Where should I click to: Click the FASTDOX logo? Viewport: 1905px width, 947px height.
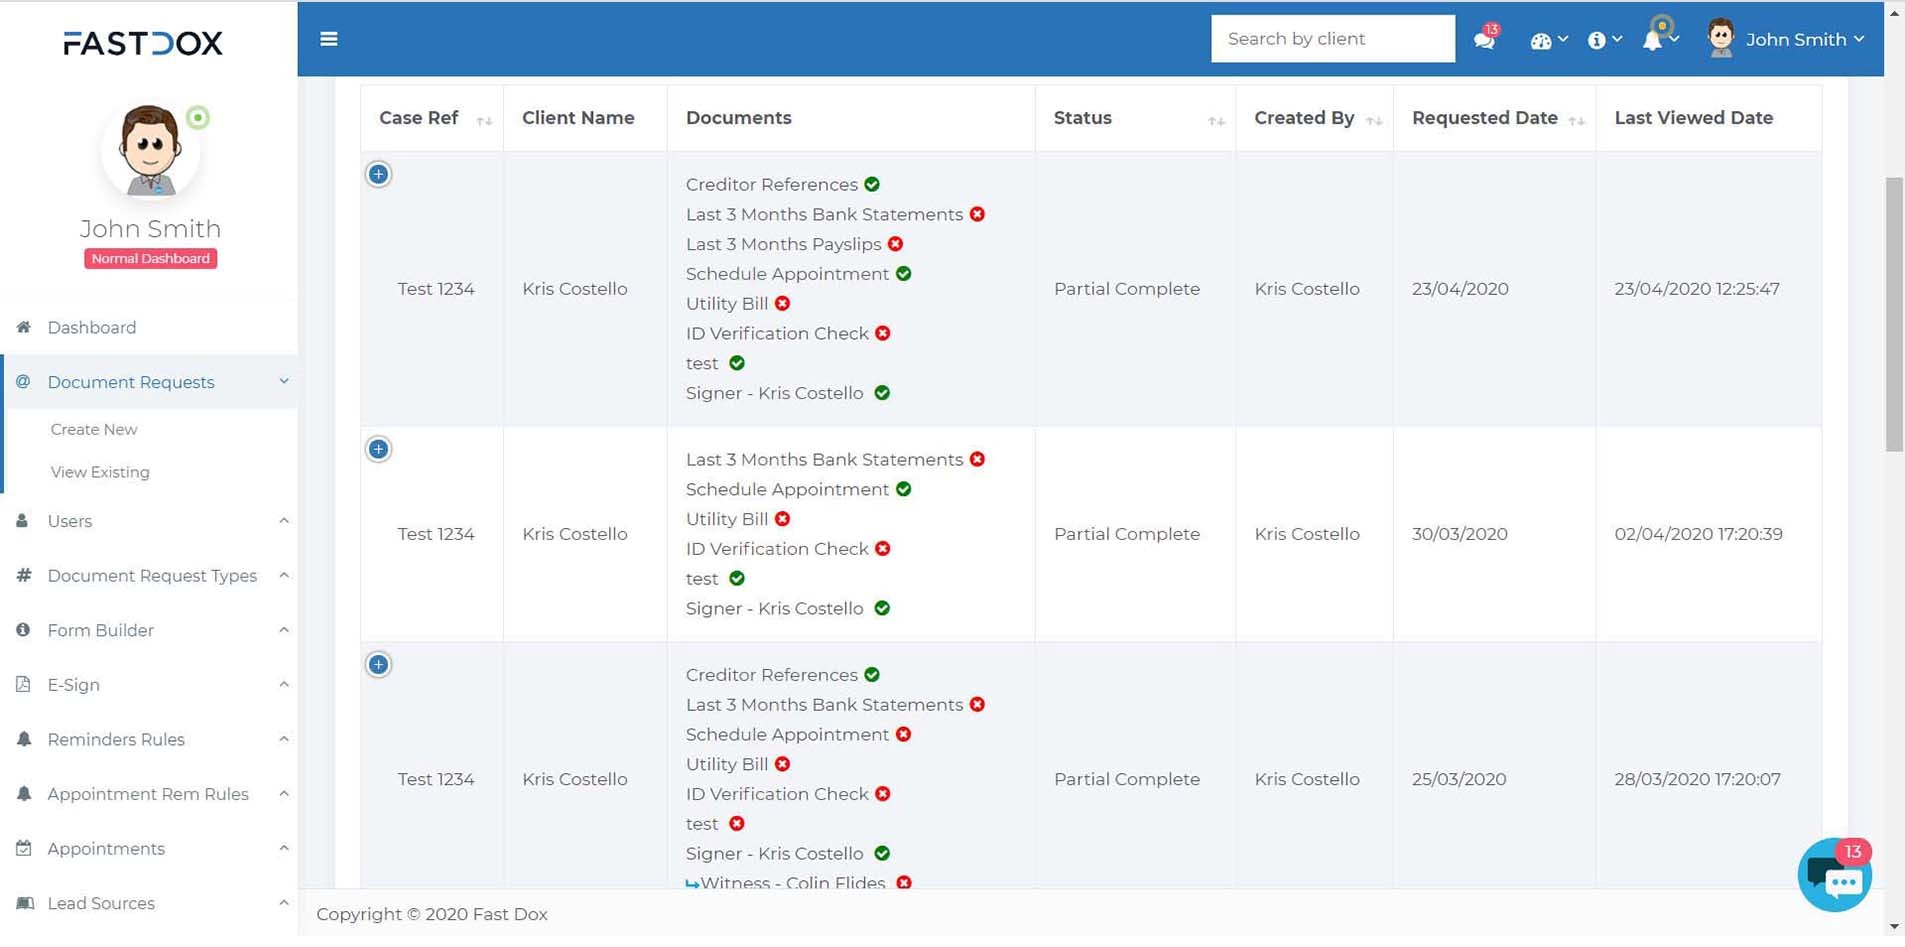point(143,42)
